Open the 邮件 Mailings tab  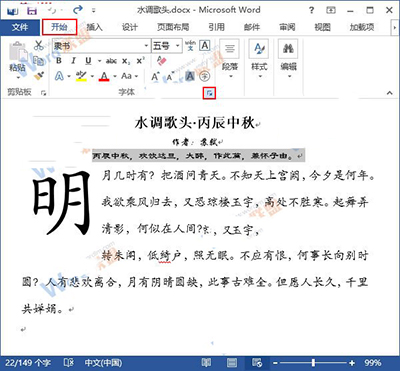(x=252, y=27)
